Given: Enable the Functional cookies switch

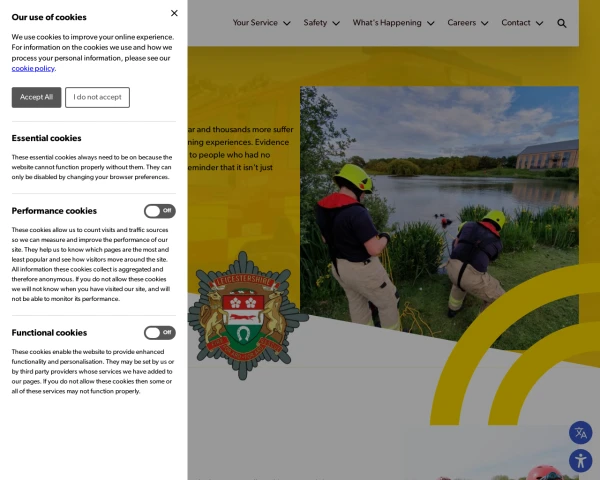Looking at the screenshot, I should pyautogui.click(x=160, y=333).
